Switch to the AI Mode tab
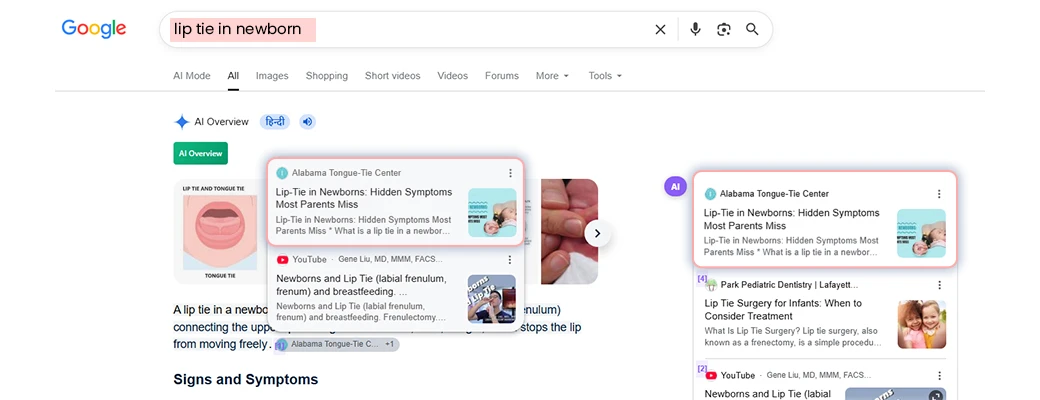1040x400 pixels. (192, 76)
